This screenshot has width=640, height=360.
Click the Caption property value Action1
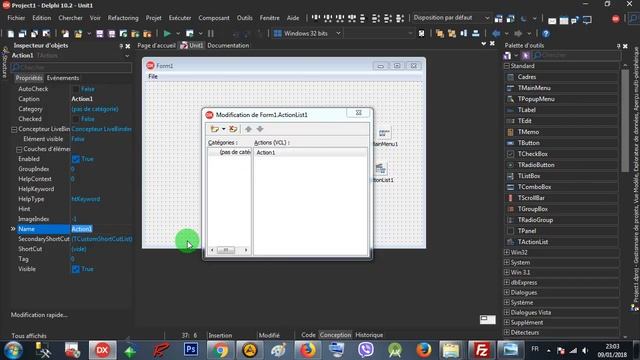[82, 99]
